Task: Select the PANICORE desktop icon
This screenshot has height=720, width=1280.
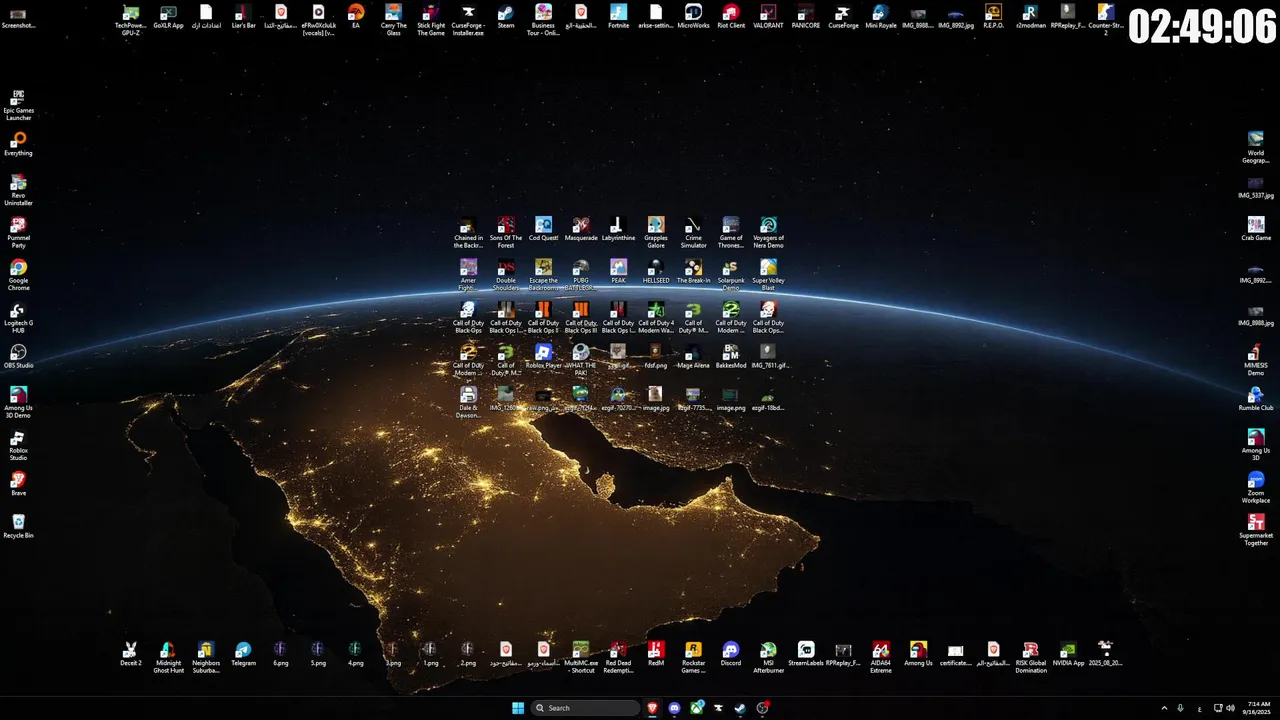Action: [806, 17]
